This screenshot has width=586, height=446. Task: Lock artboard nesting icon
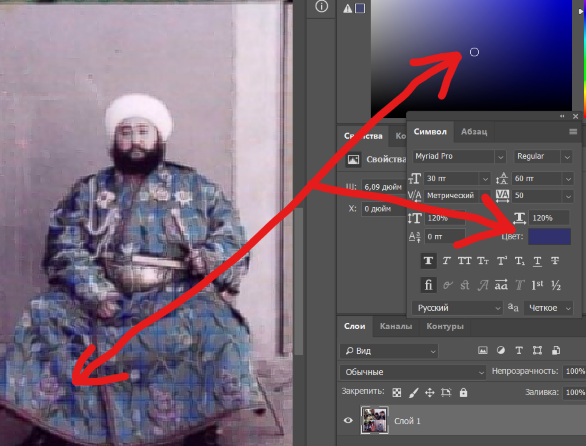coord(446,393)
